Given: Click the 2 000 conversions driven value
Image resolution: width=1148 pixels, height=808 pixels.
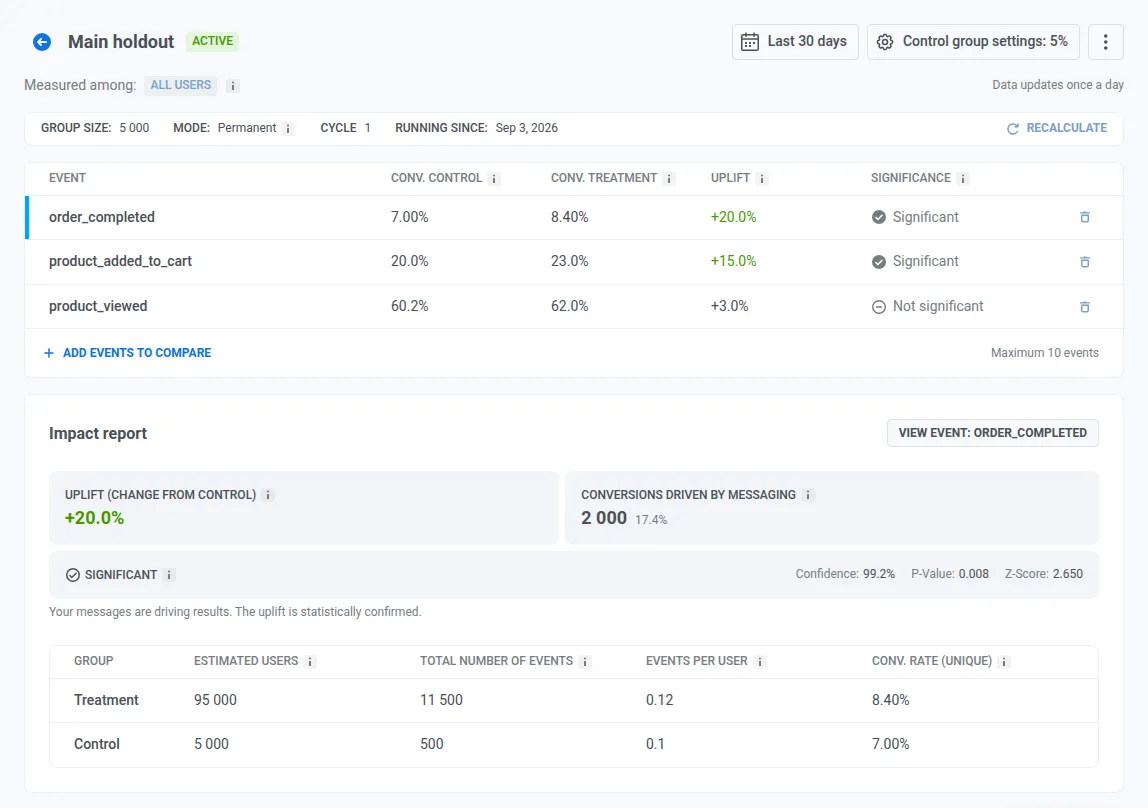Looking at the screenshot, I should [604, 518].
